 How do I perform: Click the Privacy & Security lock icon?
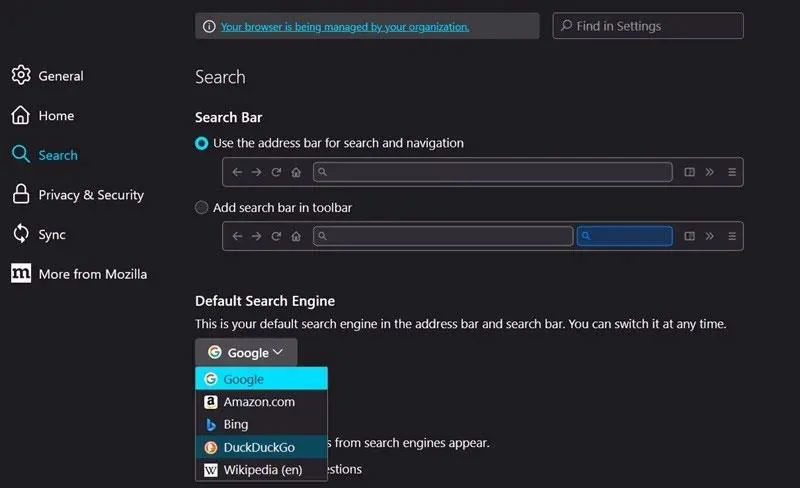(x=21, y=194)
